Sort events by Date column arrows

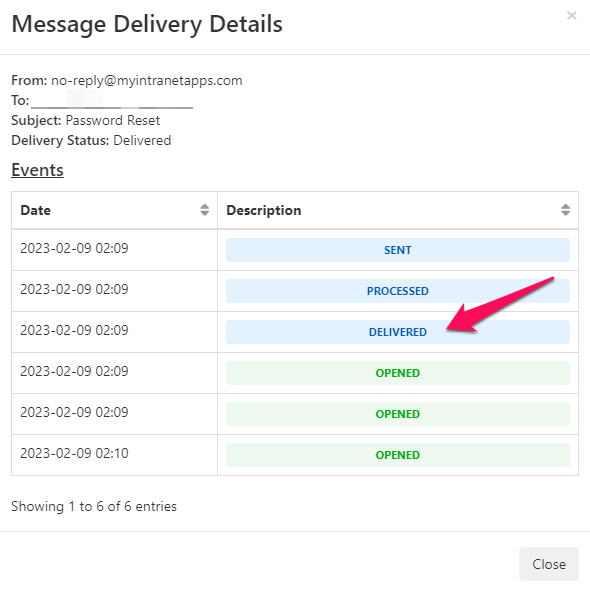204,210
